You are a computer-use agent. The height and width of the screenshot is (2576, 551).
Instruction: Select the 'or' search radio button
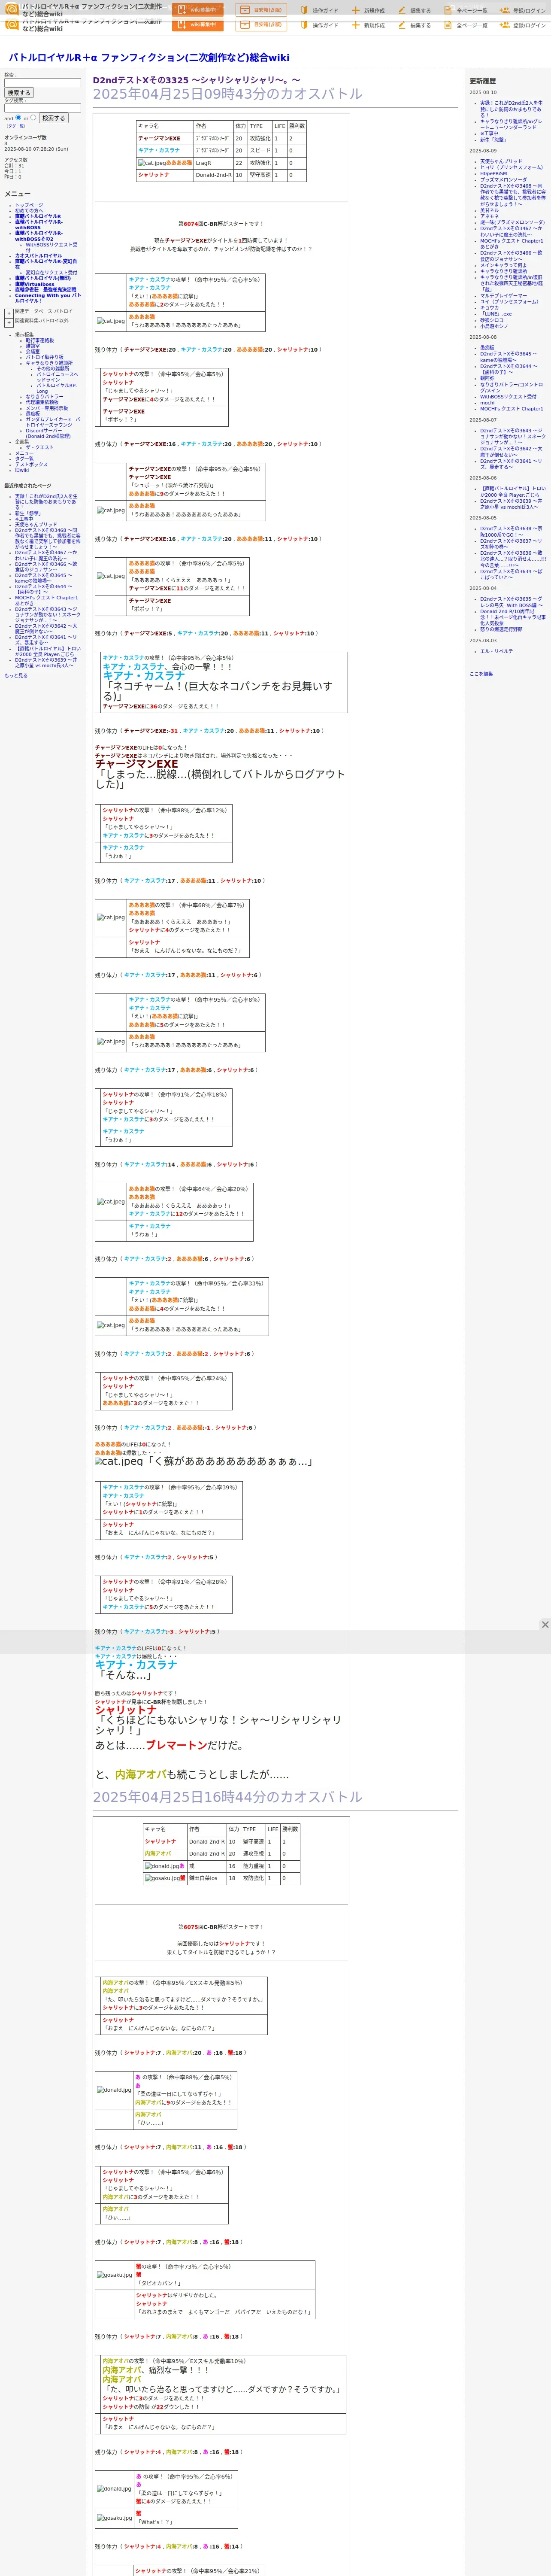click(33, 118)
